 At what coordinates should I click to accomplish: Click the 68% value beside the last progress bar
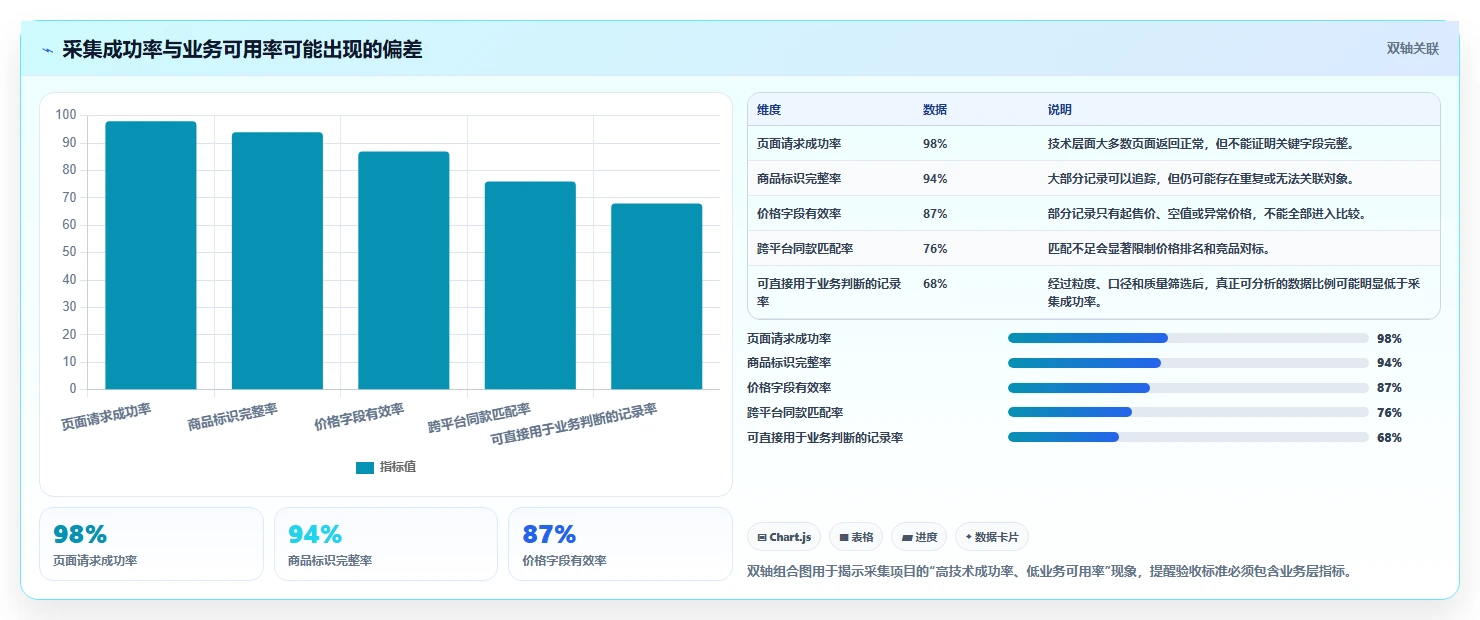pos(1389,438)
